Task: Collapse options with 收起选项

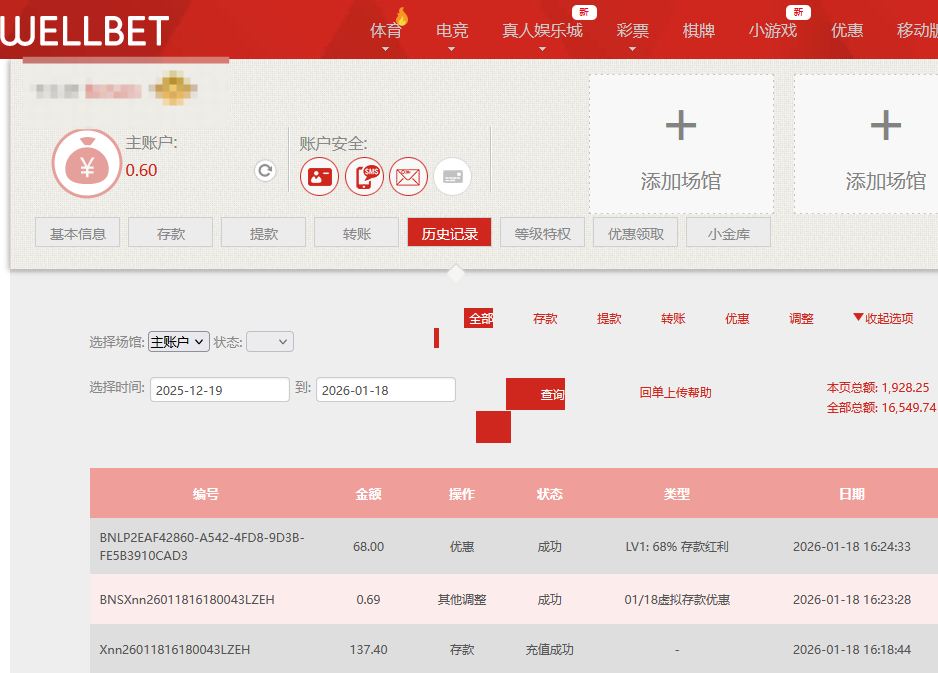Action: click(x=883, y=318)
